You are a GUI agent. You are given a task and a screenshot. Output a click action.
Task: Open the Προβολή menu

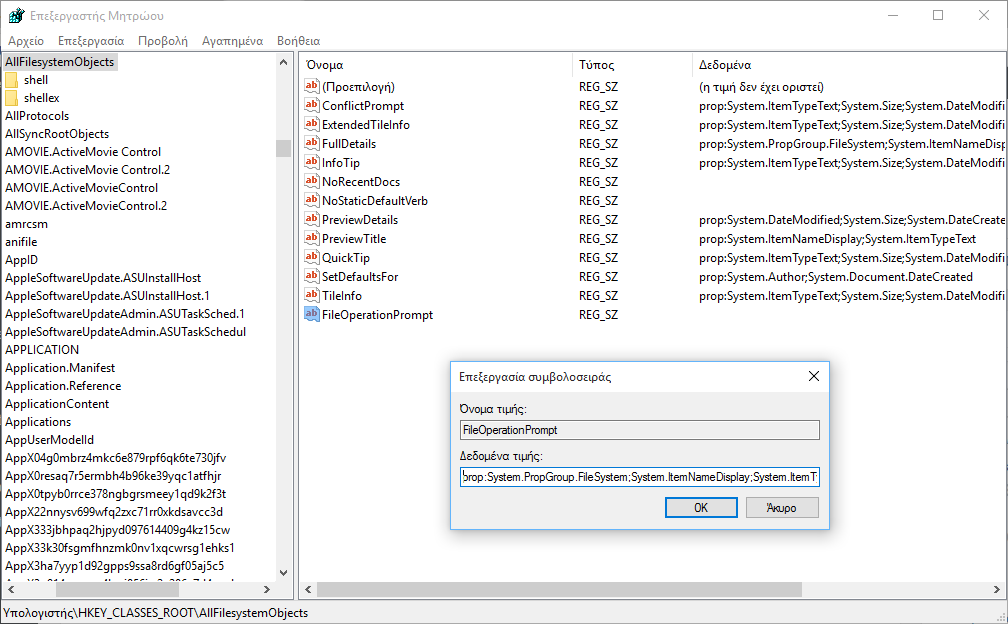[163, 41]
